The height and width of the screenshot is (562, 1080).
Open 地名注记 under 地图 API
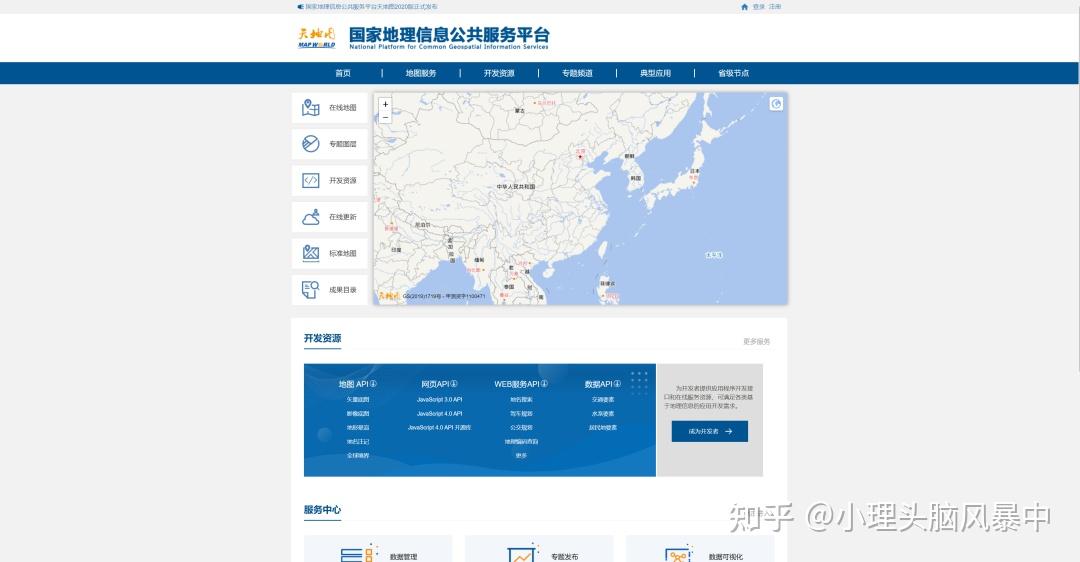[358, 442]
